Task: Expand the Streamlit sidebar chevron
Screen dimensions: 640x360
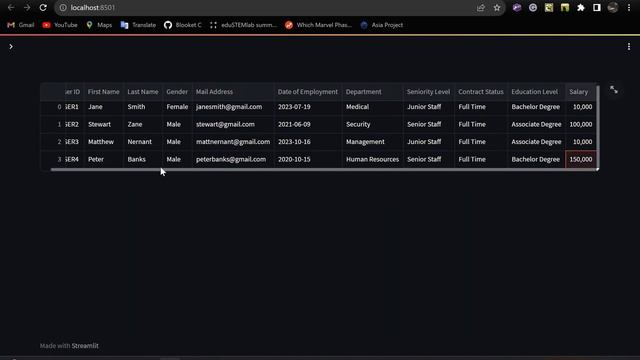Action: [x=11, y=47]
